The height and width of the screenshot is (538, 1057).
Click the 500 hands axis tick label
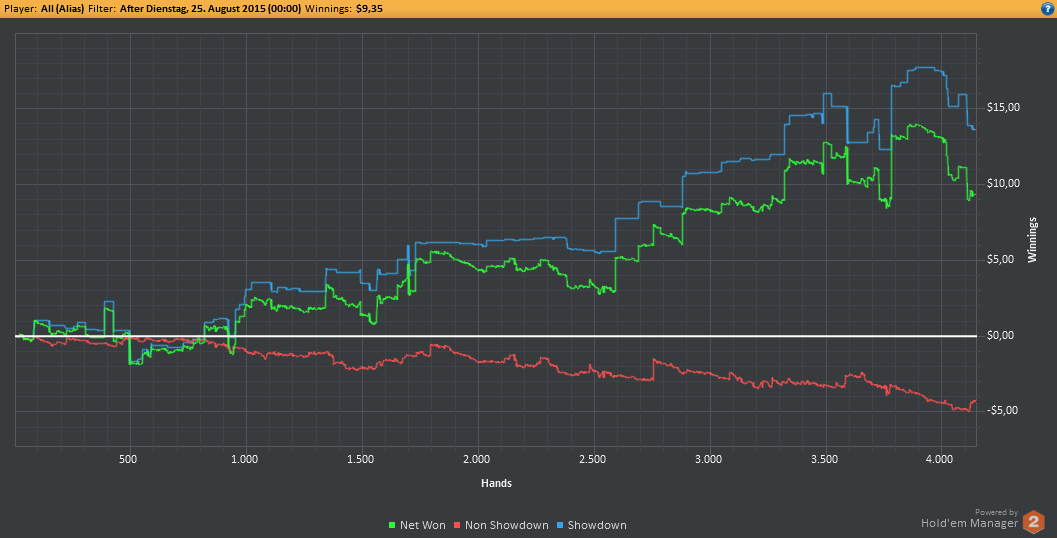(127, 459)
